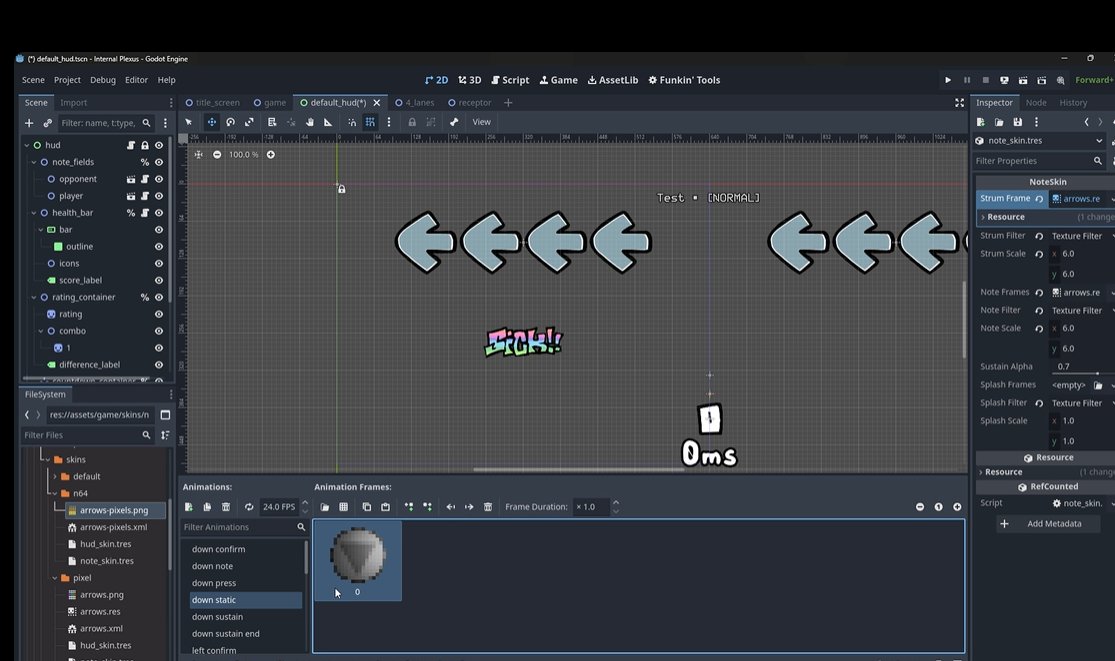Collapse the note_fields node in the scene tree
The width and height of the screenshot is (1115, 661).
[33, 162]
